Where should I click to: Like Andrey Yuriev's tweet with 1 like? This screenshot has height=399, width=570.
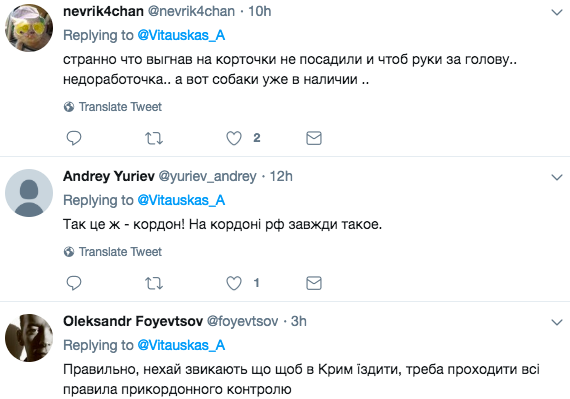[x=234, y=283]
